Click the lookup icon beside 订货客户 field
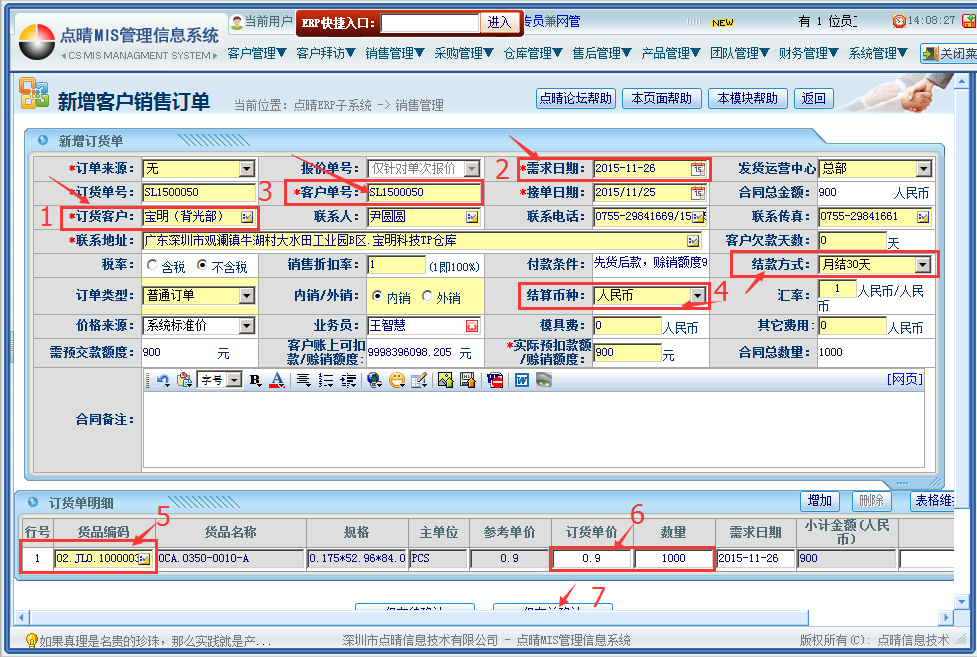The height and width of the screenshot is (657, 977). coord(247,217)
